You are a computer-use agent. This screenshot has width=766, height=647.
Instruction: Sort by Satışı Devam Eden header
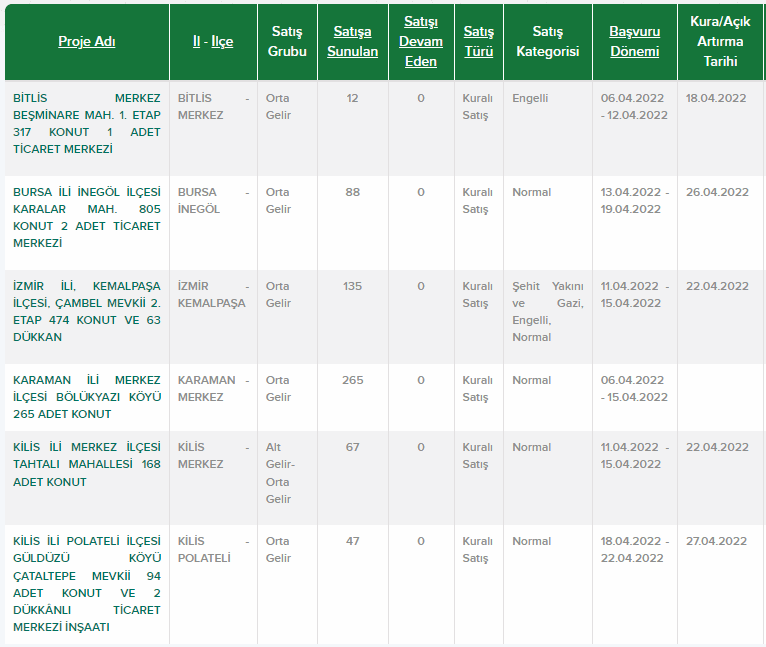pyautogui.click(x=420, y=42)
